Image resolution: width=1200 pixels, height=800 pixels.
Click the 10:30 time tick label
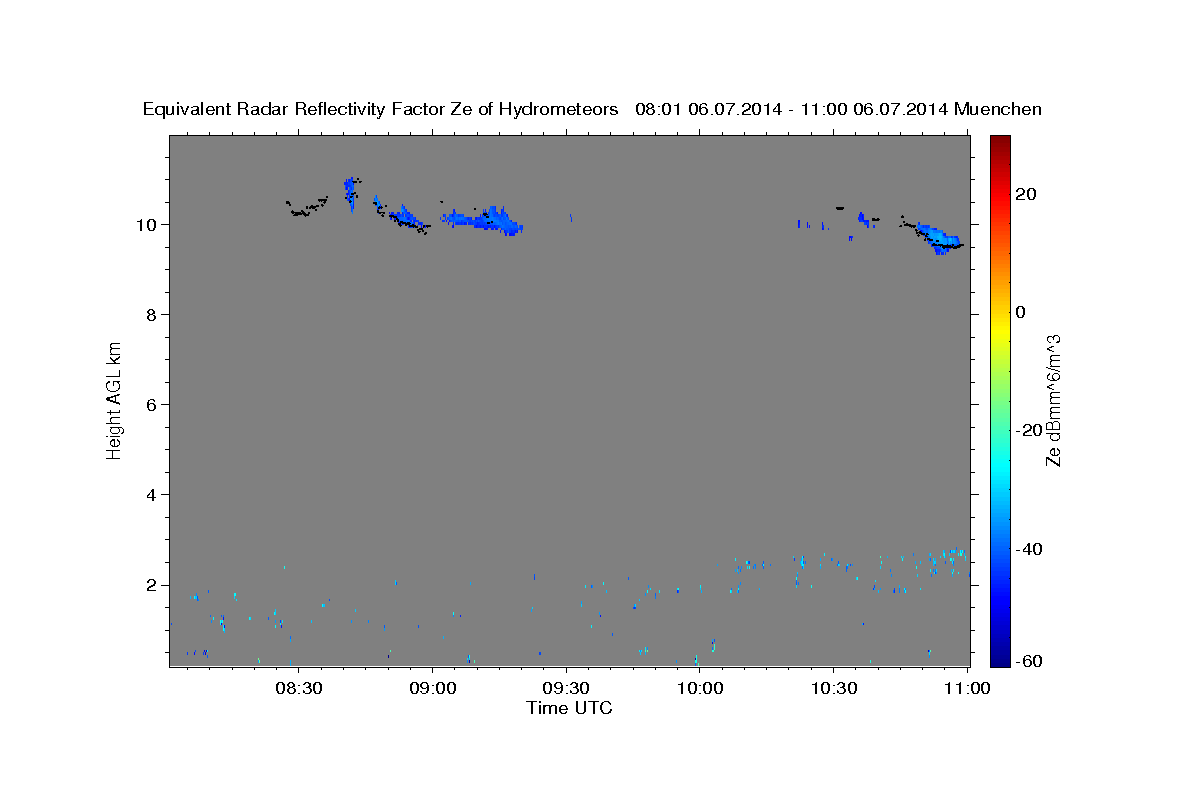(x=834, y=688)
